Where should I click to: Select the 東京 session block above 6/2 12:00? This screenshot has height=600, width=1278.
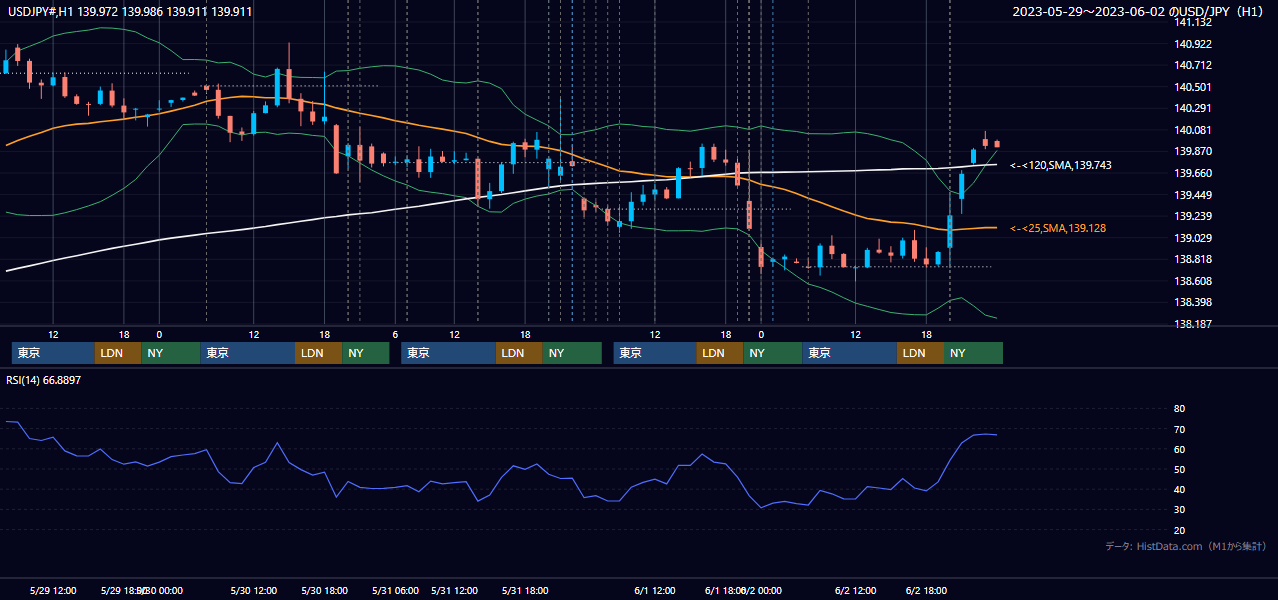(849, 353)
